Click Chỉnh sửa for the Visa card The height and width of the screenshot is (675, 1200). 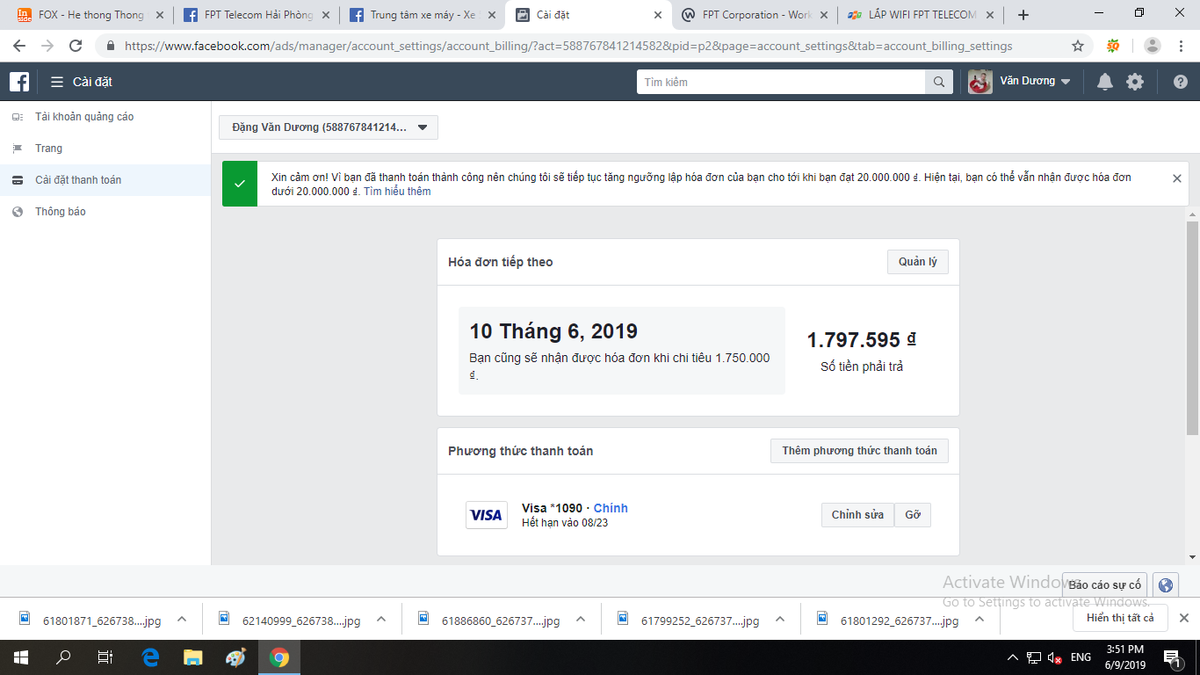pos(857,515)
